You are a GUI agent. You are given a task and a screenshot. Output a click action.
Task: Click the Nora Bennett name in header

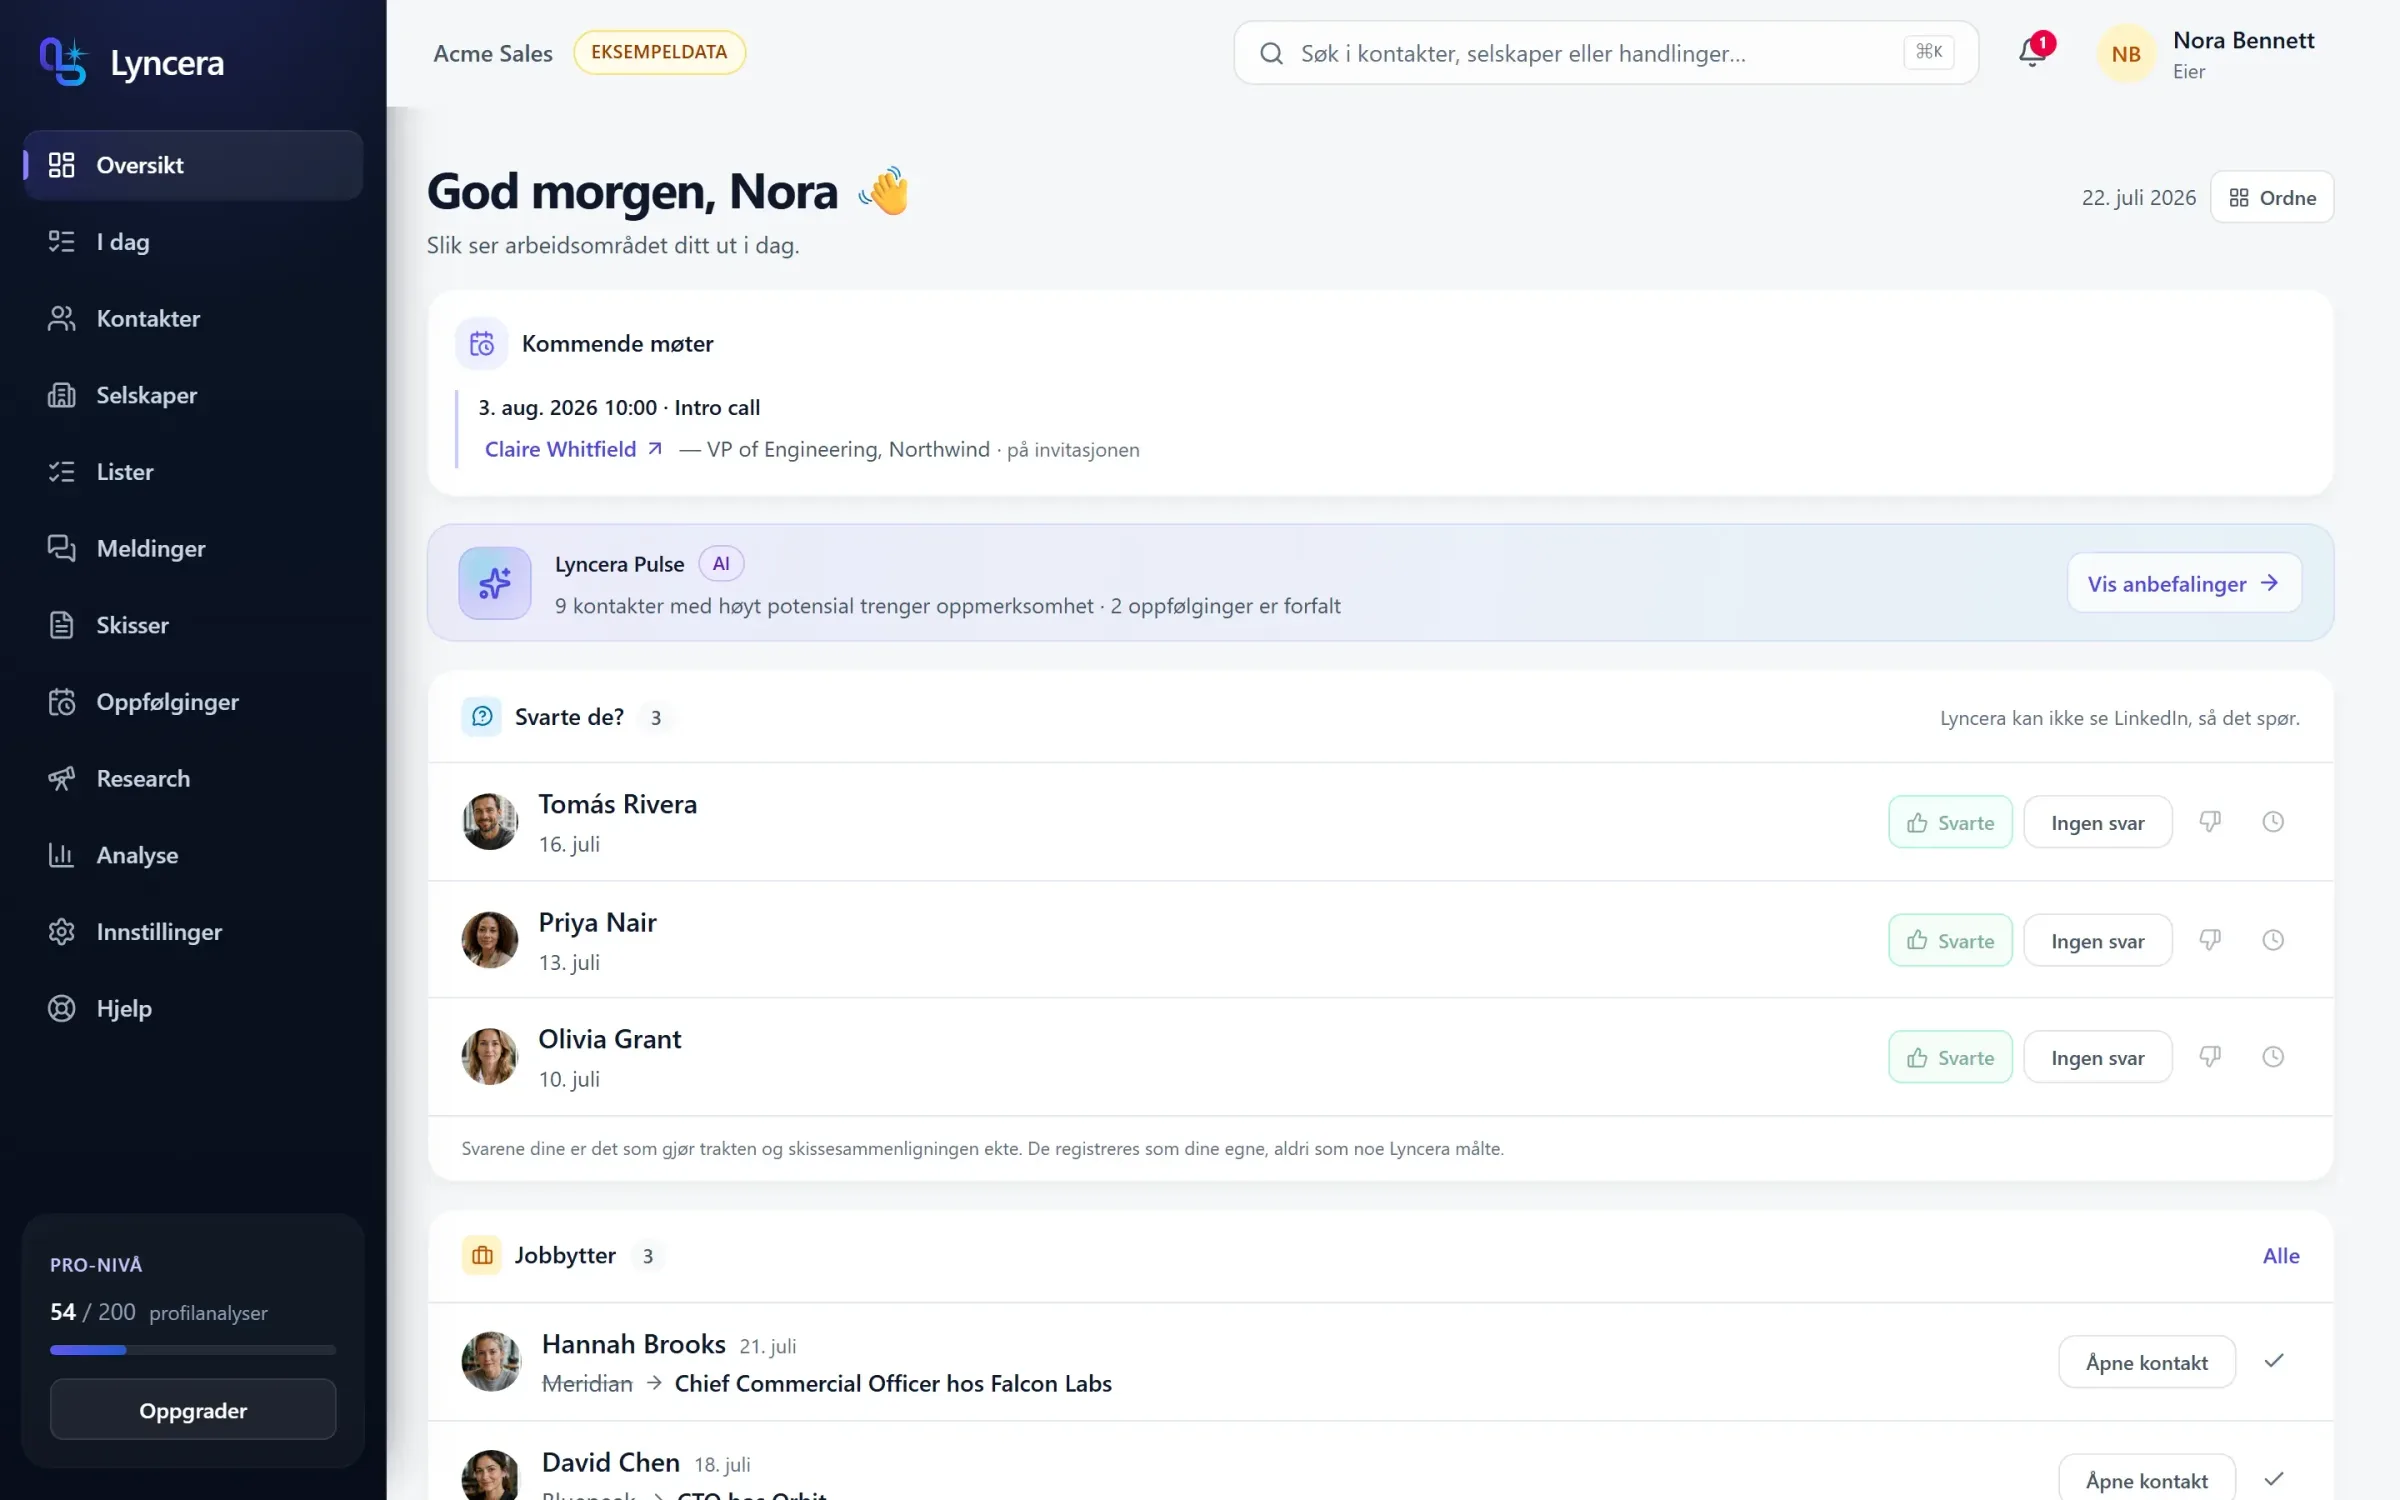pyautogui.click(x=2243, y=40)
